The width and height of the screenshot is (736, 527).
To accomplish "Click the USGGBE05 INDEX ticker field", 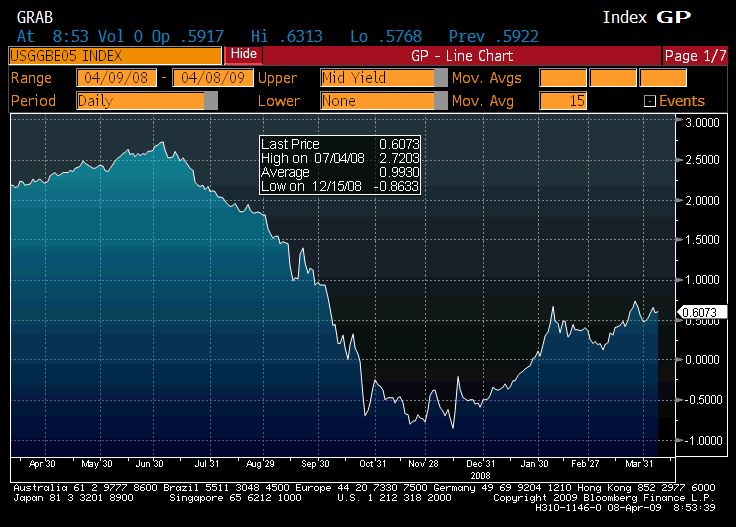I will tap(115, 55).
